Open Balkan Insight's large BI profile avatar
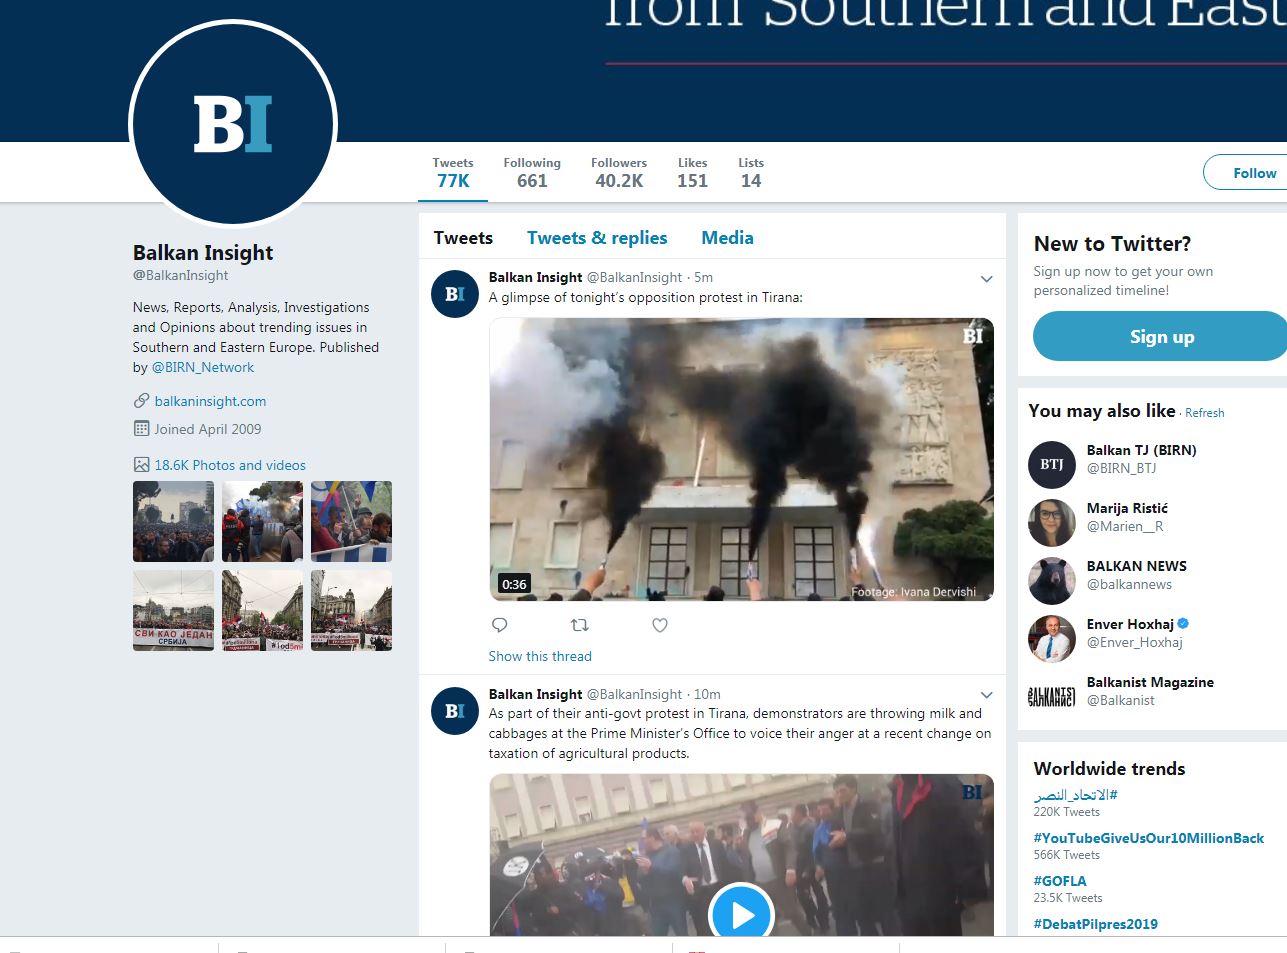This screenshot has width=1287, height=953. (x=233, y=124)
